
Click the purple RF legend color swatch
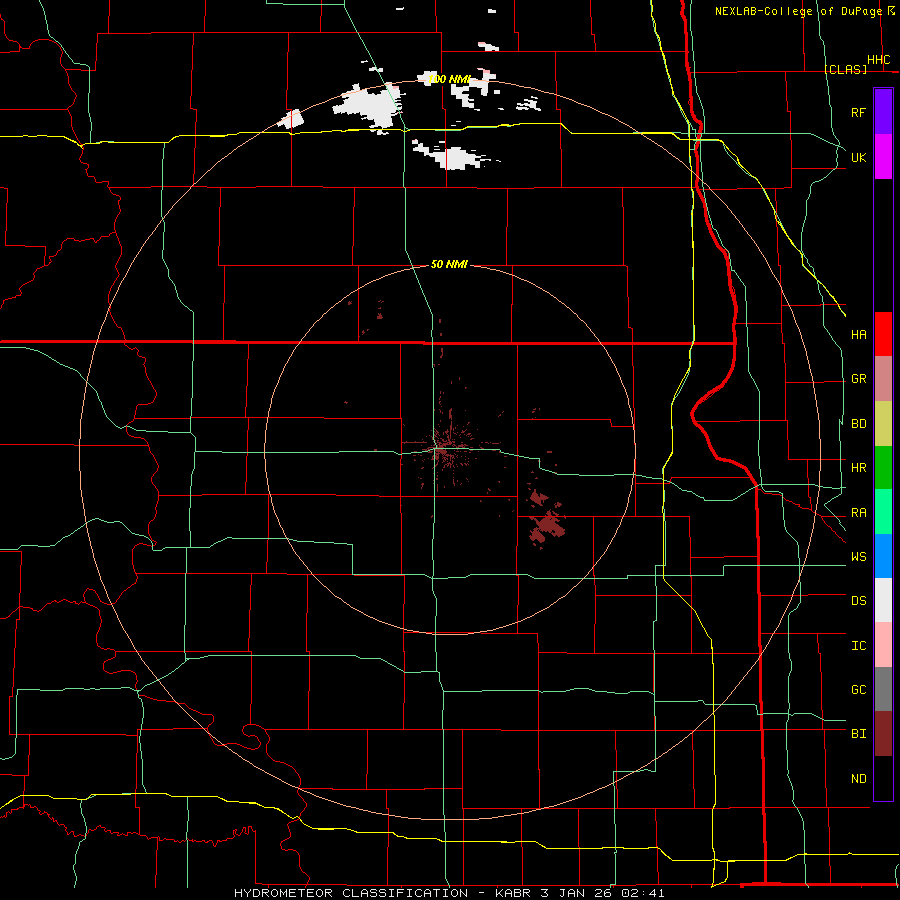(883, 112)
